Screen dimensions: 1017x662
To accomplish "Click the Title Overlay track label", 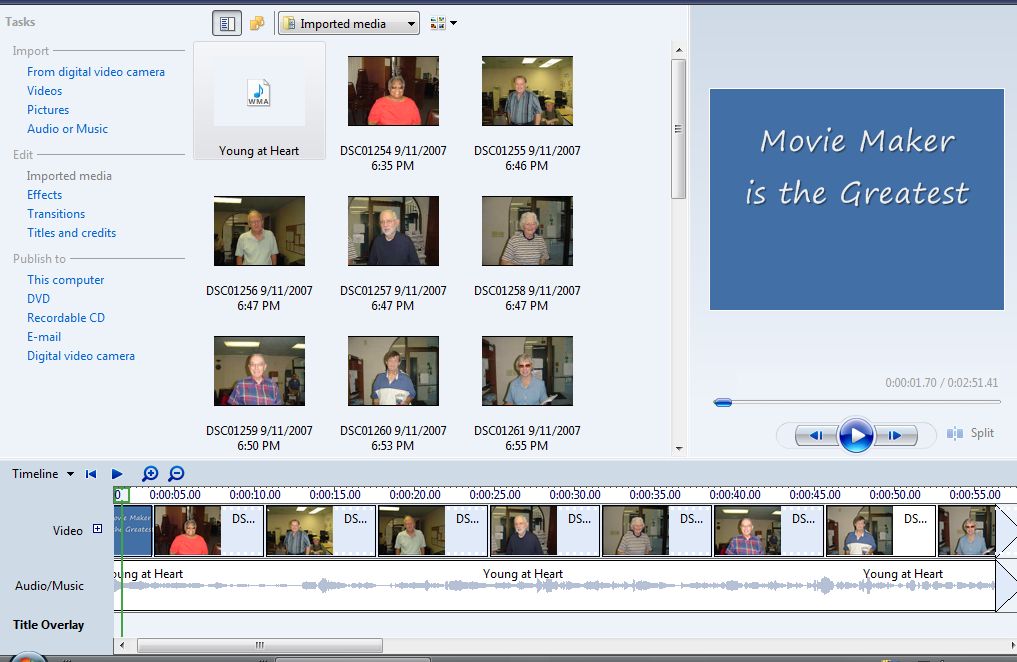I will point(49,625).
